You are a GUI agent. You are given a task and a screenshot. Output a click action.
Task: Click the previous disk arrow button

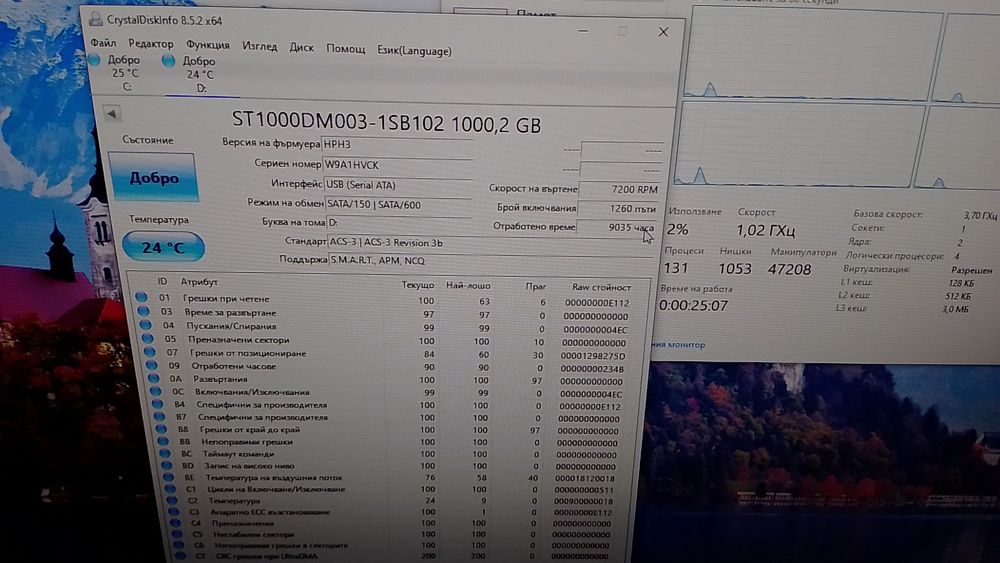[112, 114]
